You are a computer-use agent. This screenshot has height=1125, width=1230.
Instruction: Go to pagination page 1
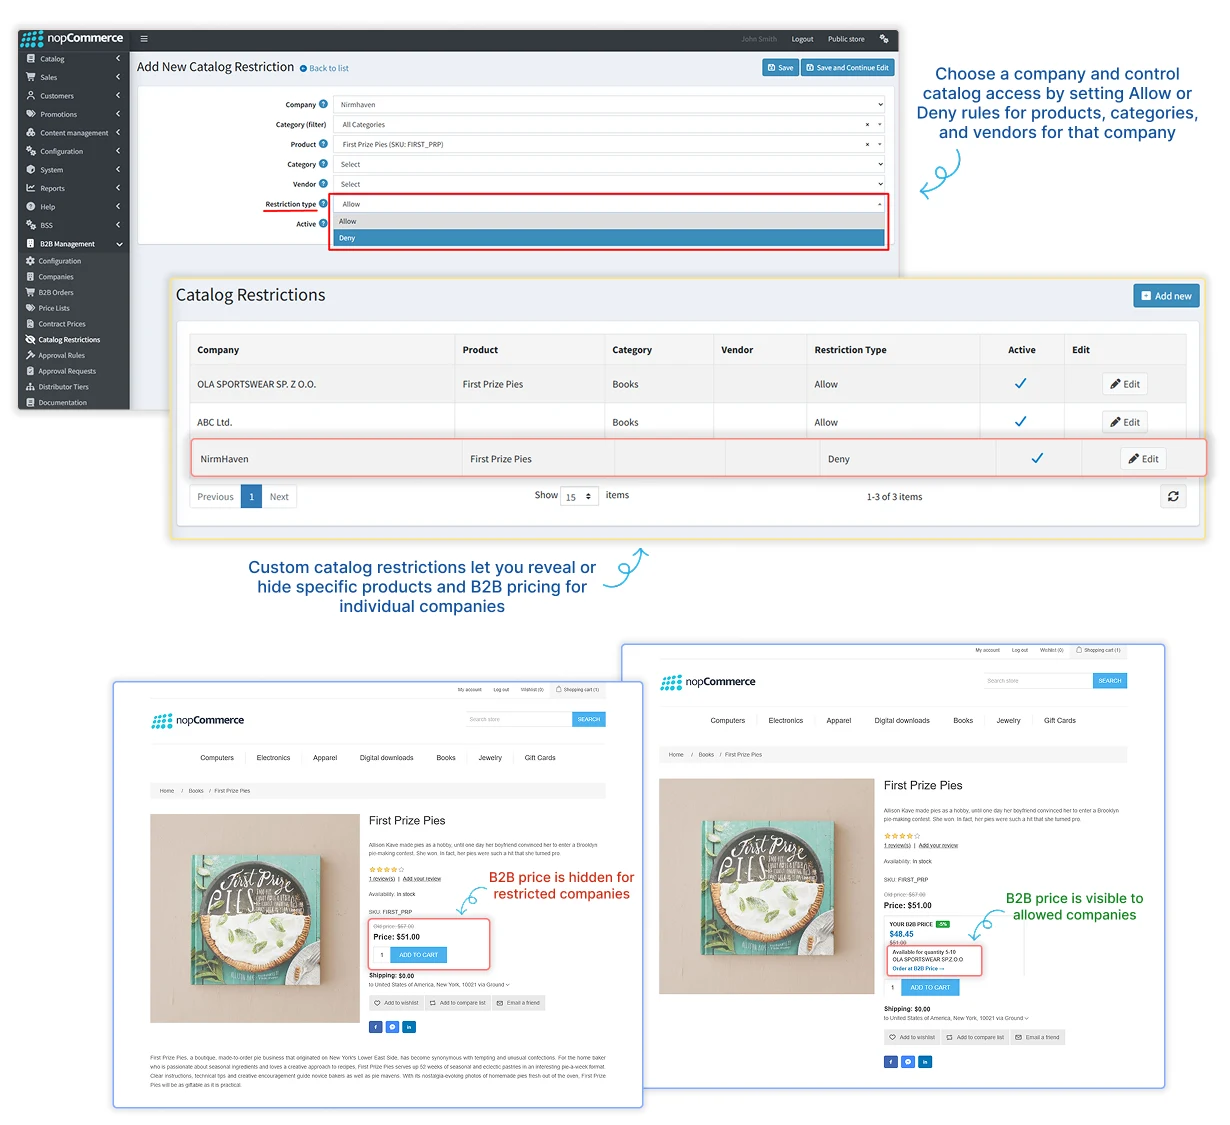pos(251,496)
